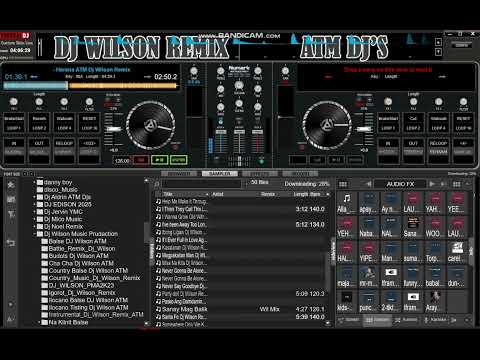Click the left deck song waveform progress bar

pos(90,86)
